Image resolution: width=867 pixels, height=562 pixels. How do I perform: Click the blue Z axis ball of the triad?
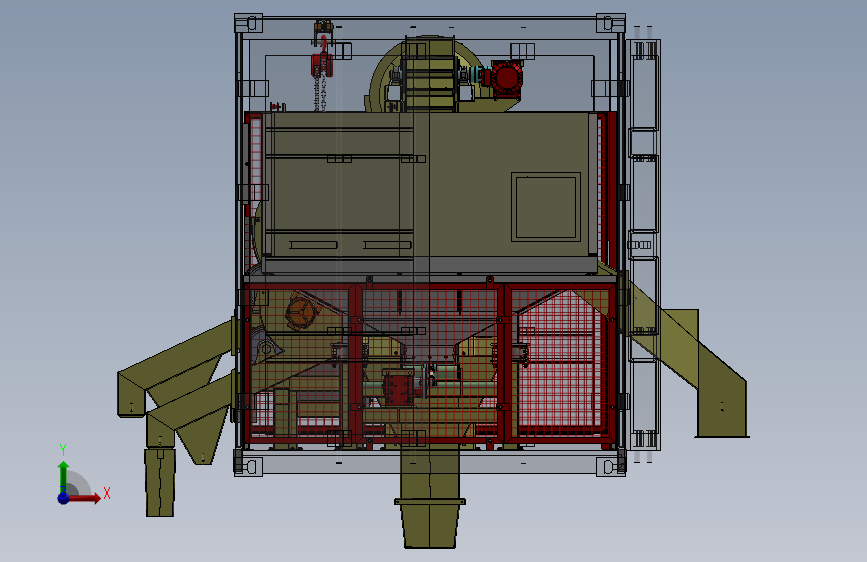63,498
